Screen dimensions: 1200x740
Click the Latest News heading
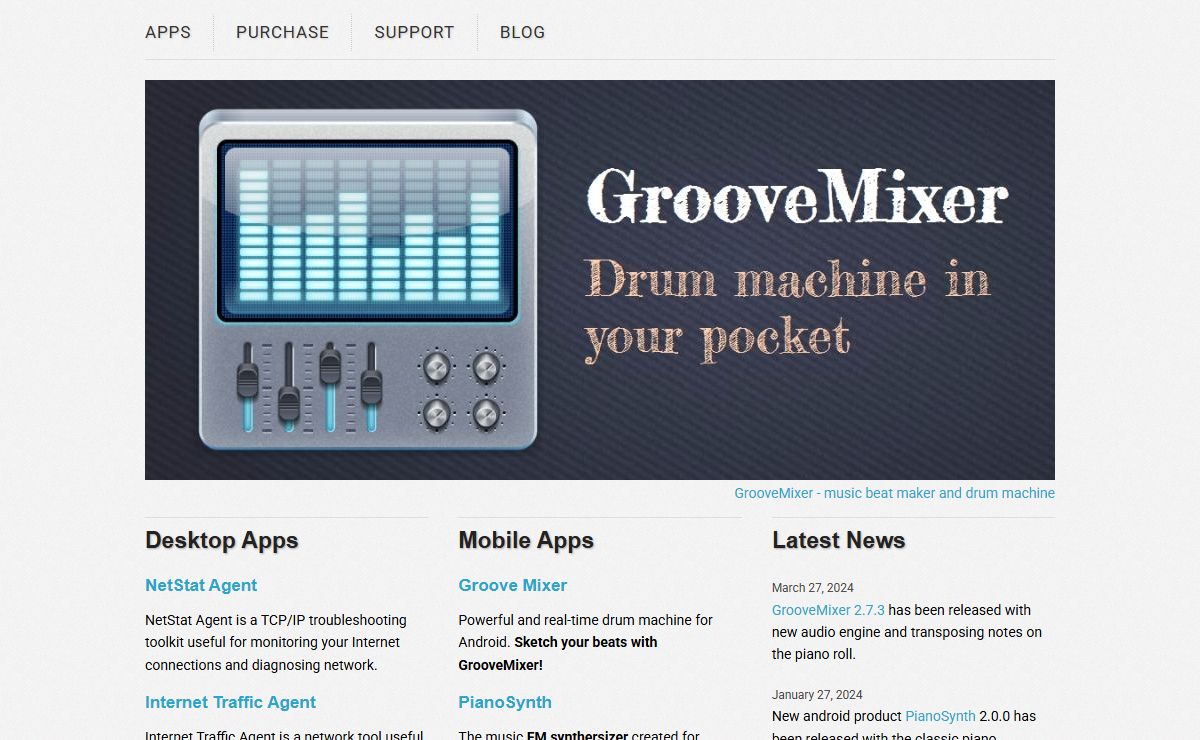click(x=838, y=540)
